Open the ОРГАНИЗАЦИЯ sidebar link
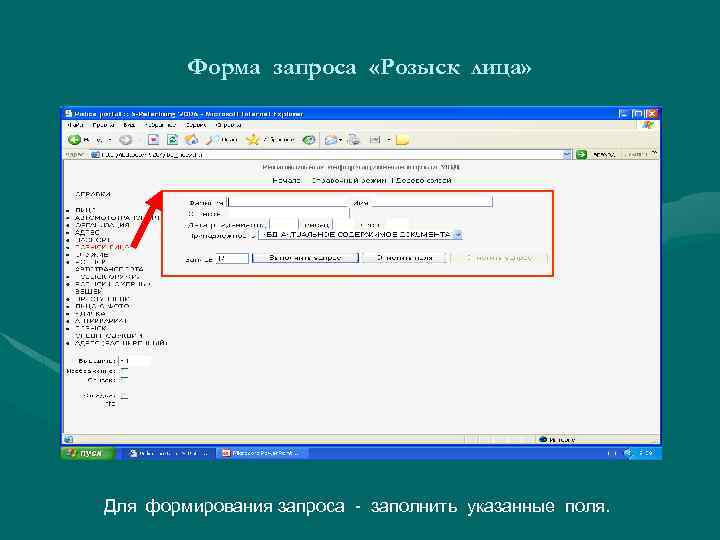The image size is (720, 540). [x=102, y=225]
